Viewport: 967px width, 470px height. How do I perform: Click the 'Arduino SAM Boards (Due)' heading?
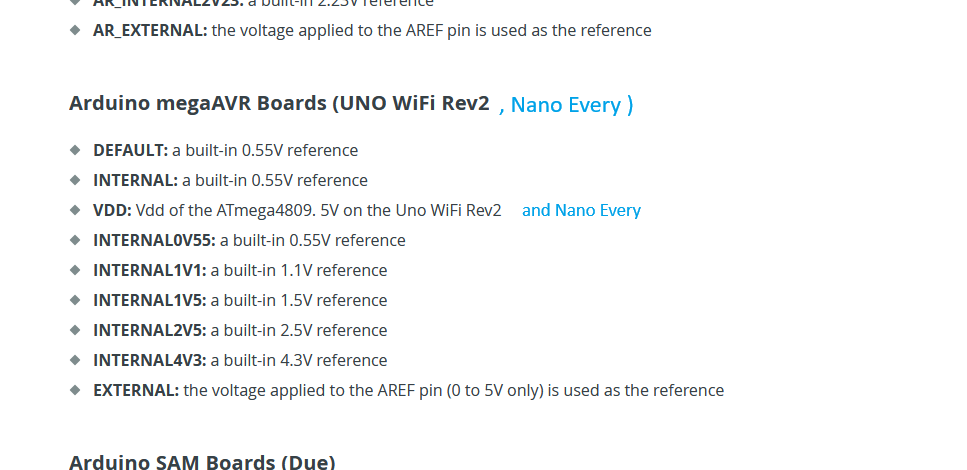[x=202, y=462]
